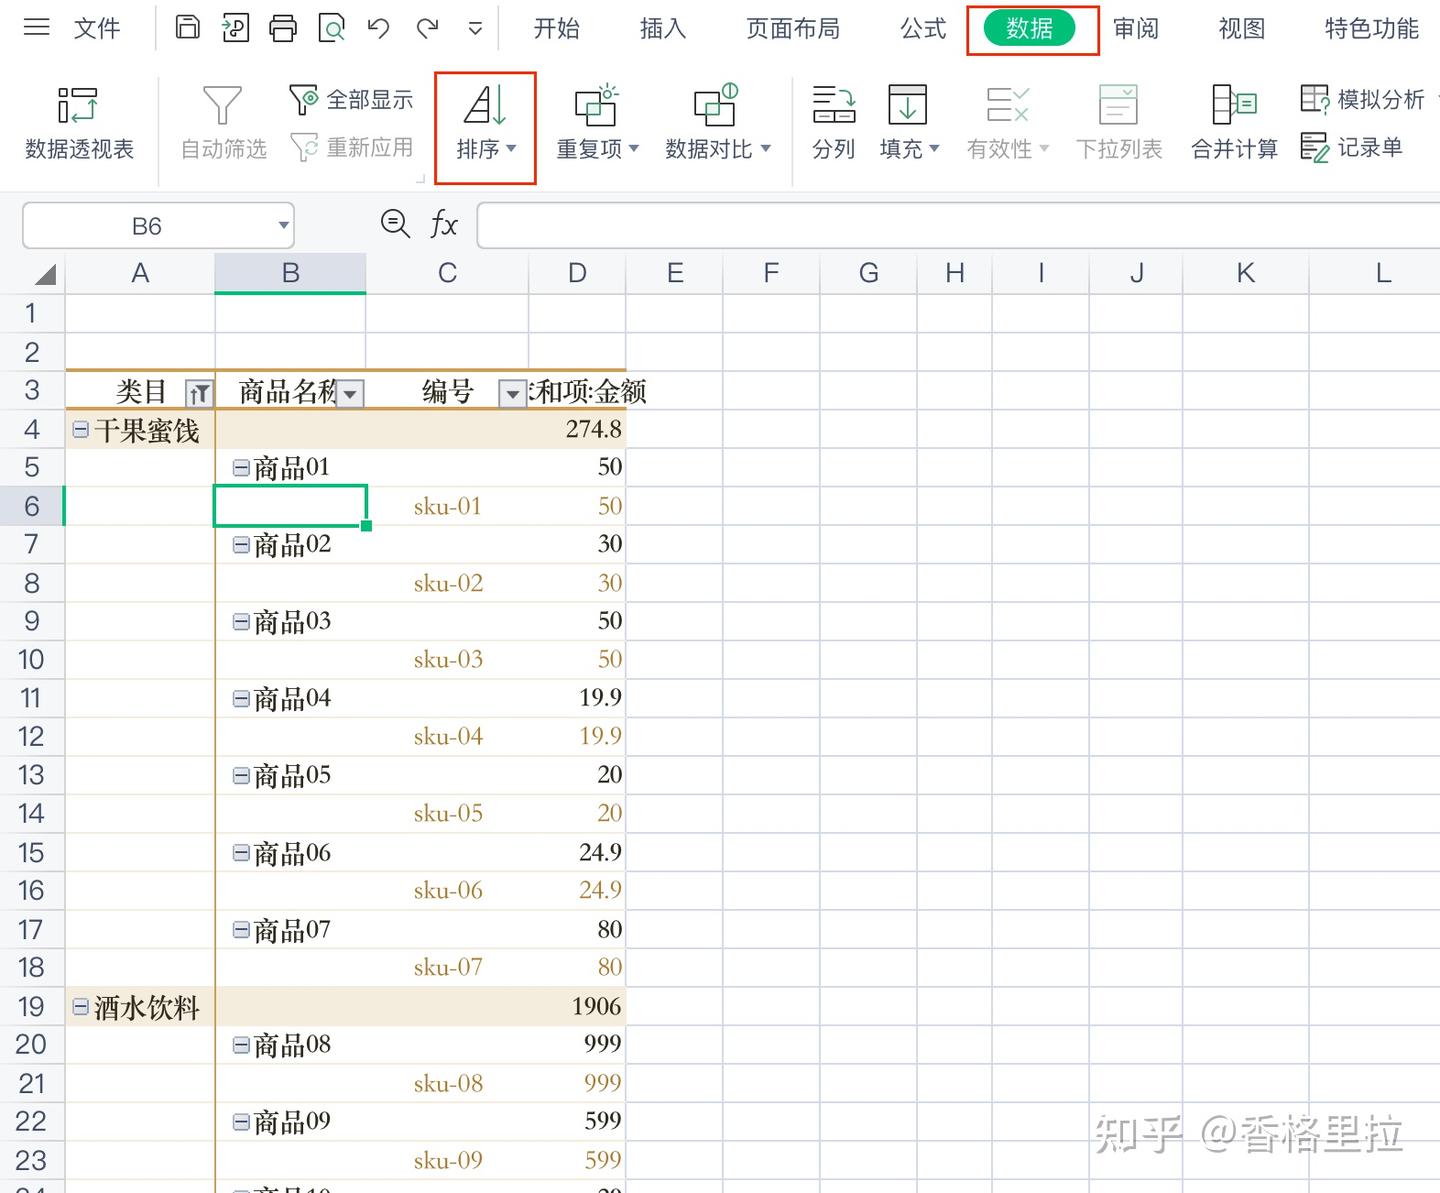Open the 排序 dropdown arrow

coord(512,149)
